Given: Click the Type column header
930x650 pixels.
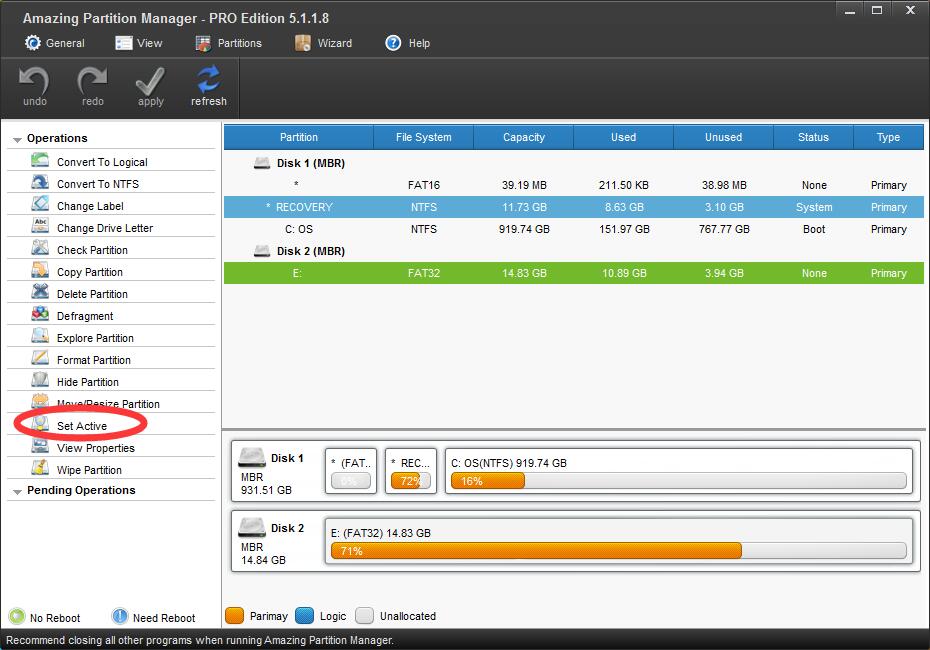Looking at the screenshot, I should [888, 137].
